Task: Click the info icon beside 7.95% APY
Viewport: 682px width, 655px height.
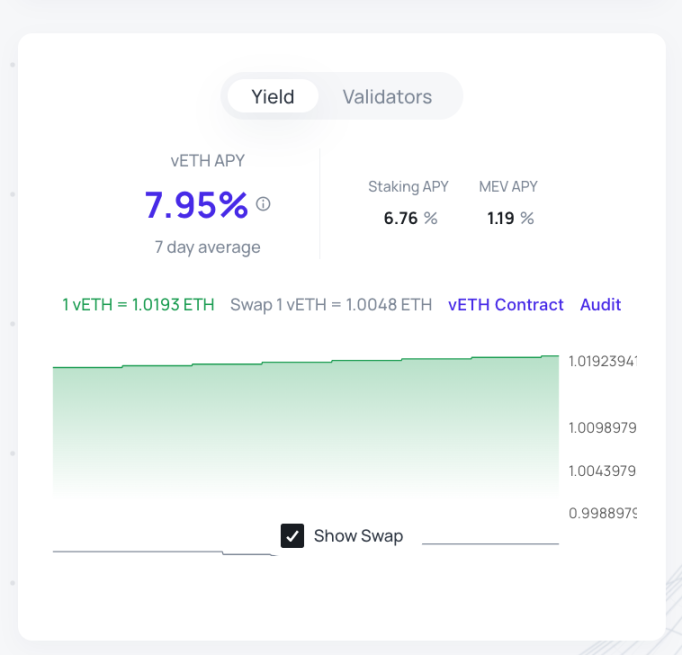Action: pos(263,204)
